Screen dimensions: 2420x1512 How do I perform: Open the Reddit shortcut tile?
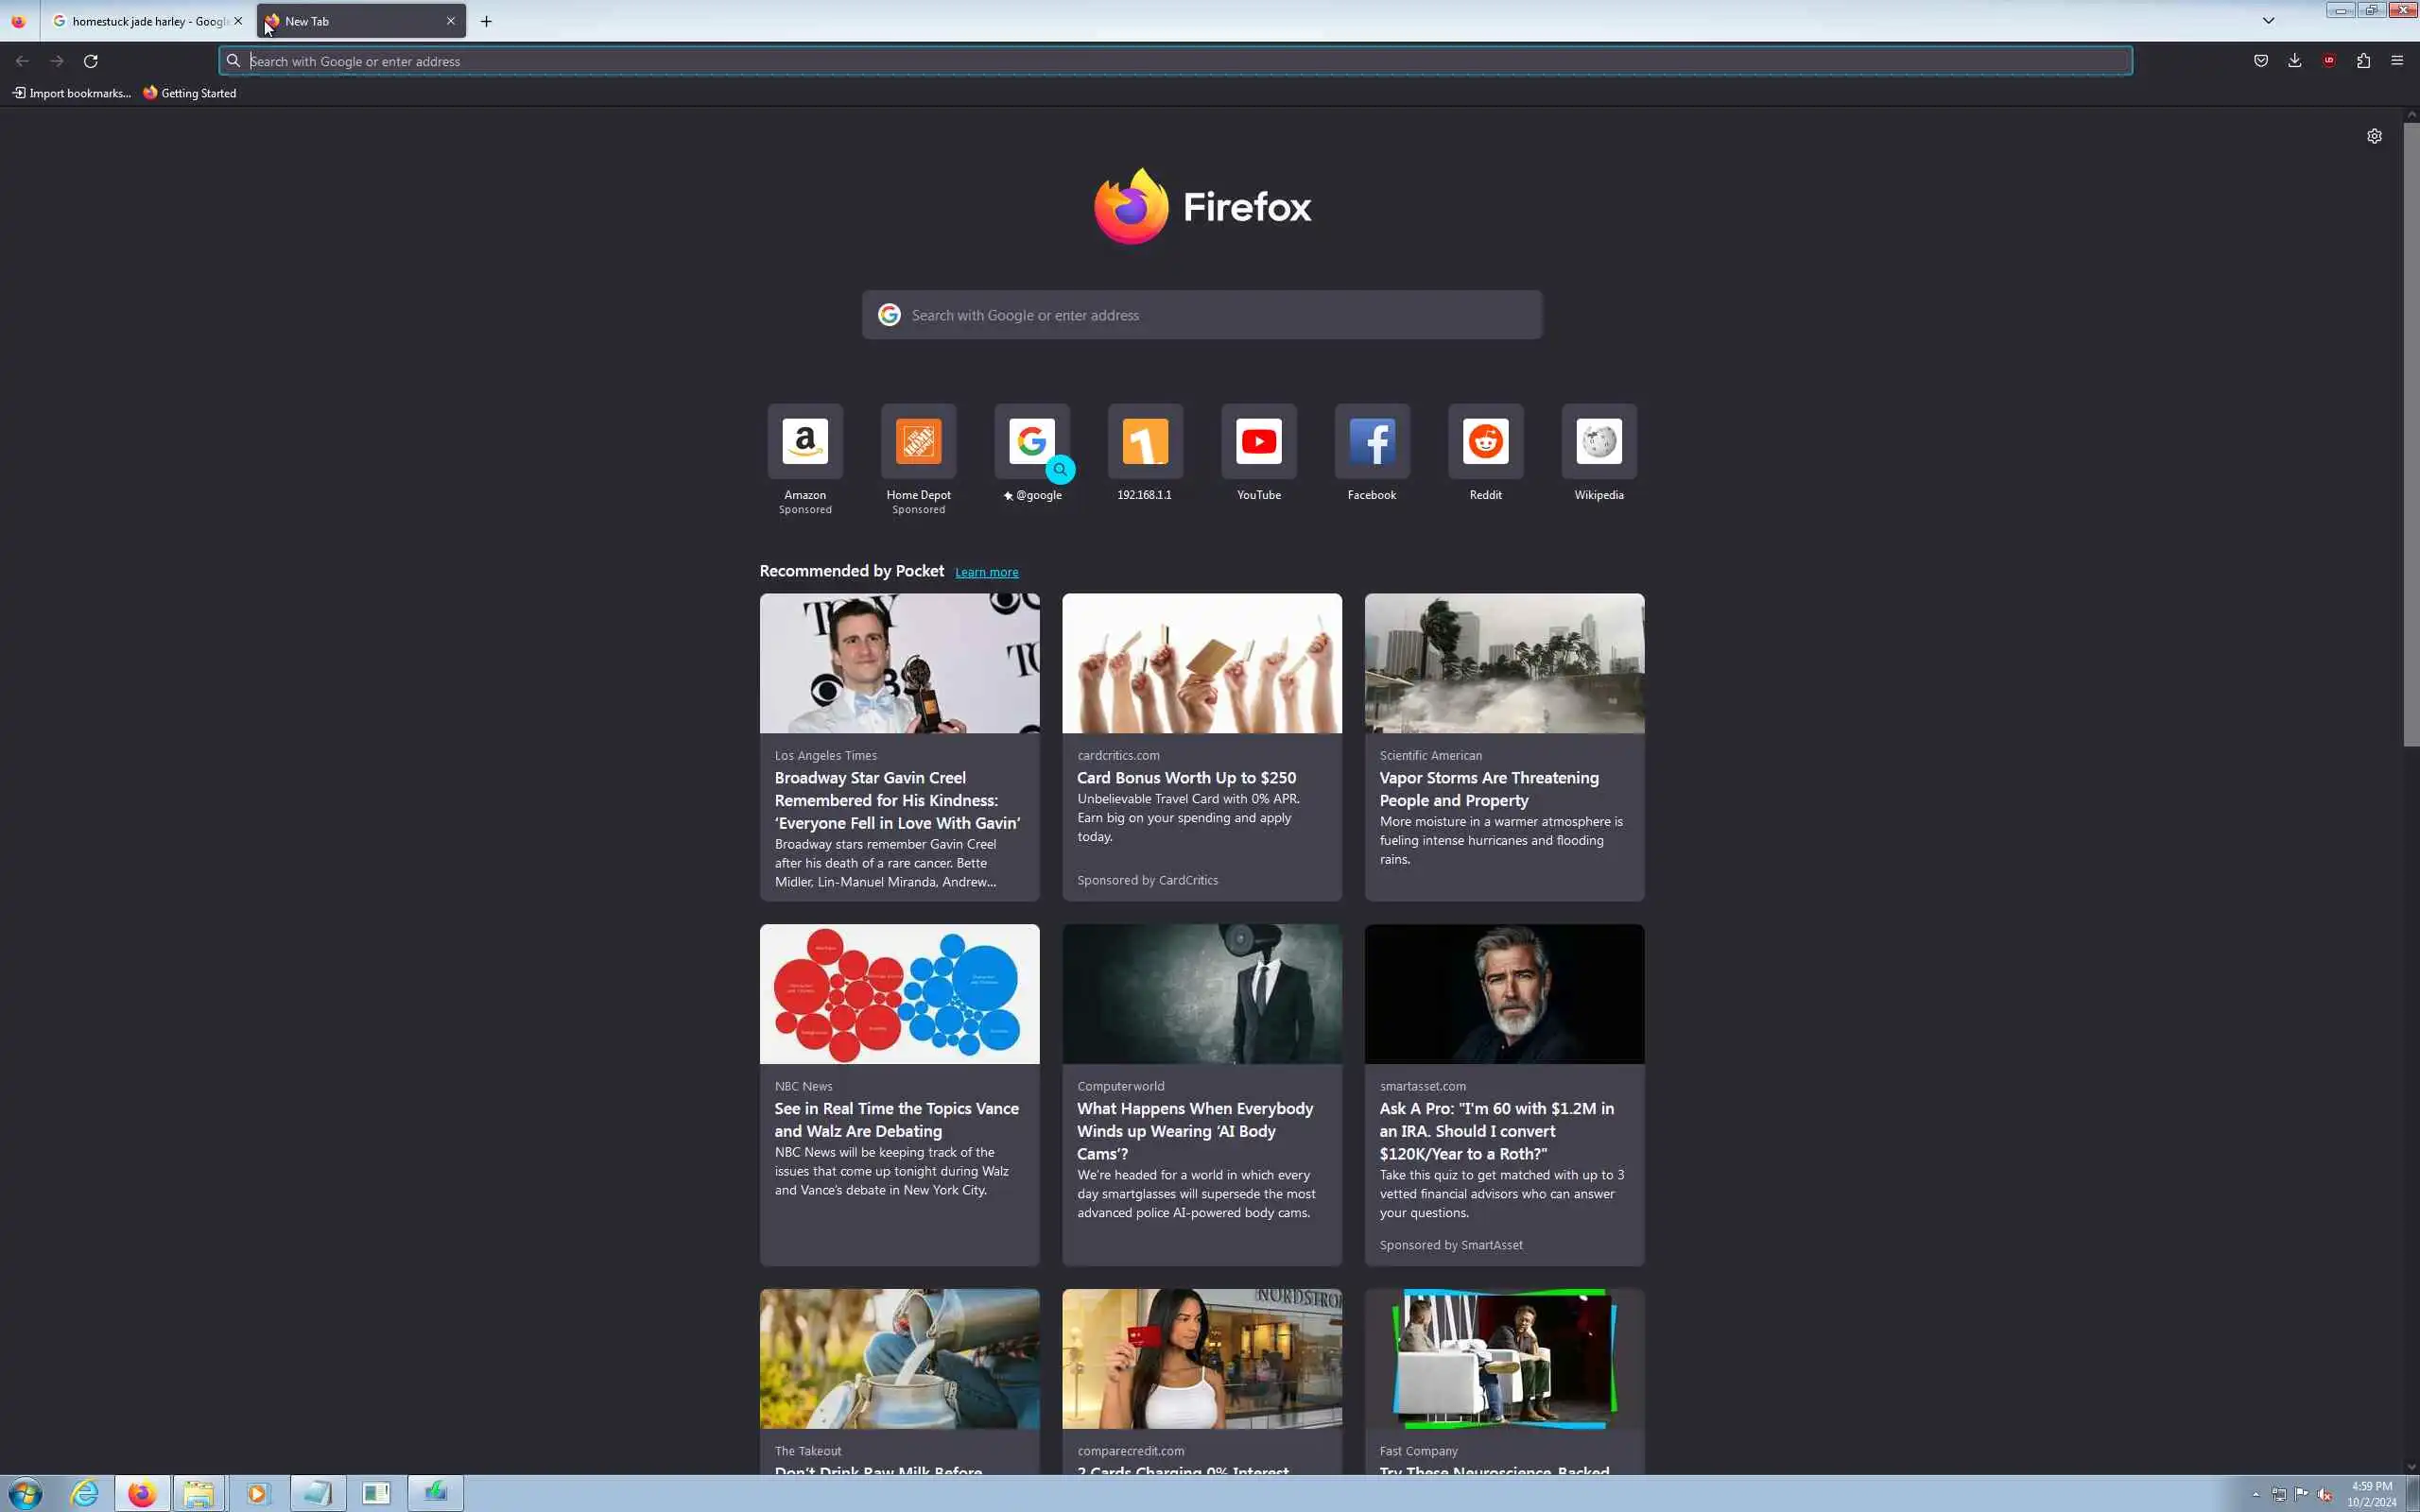[x=1485, y=442]
